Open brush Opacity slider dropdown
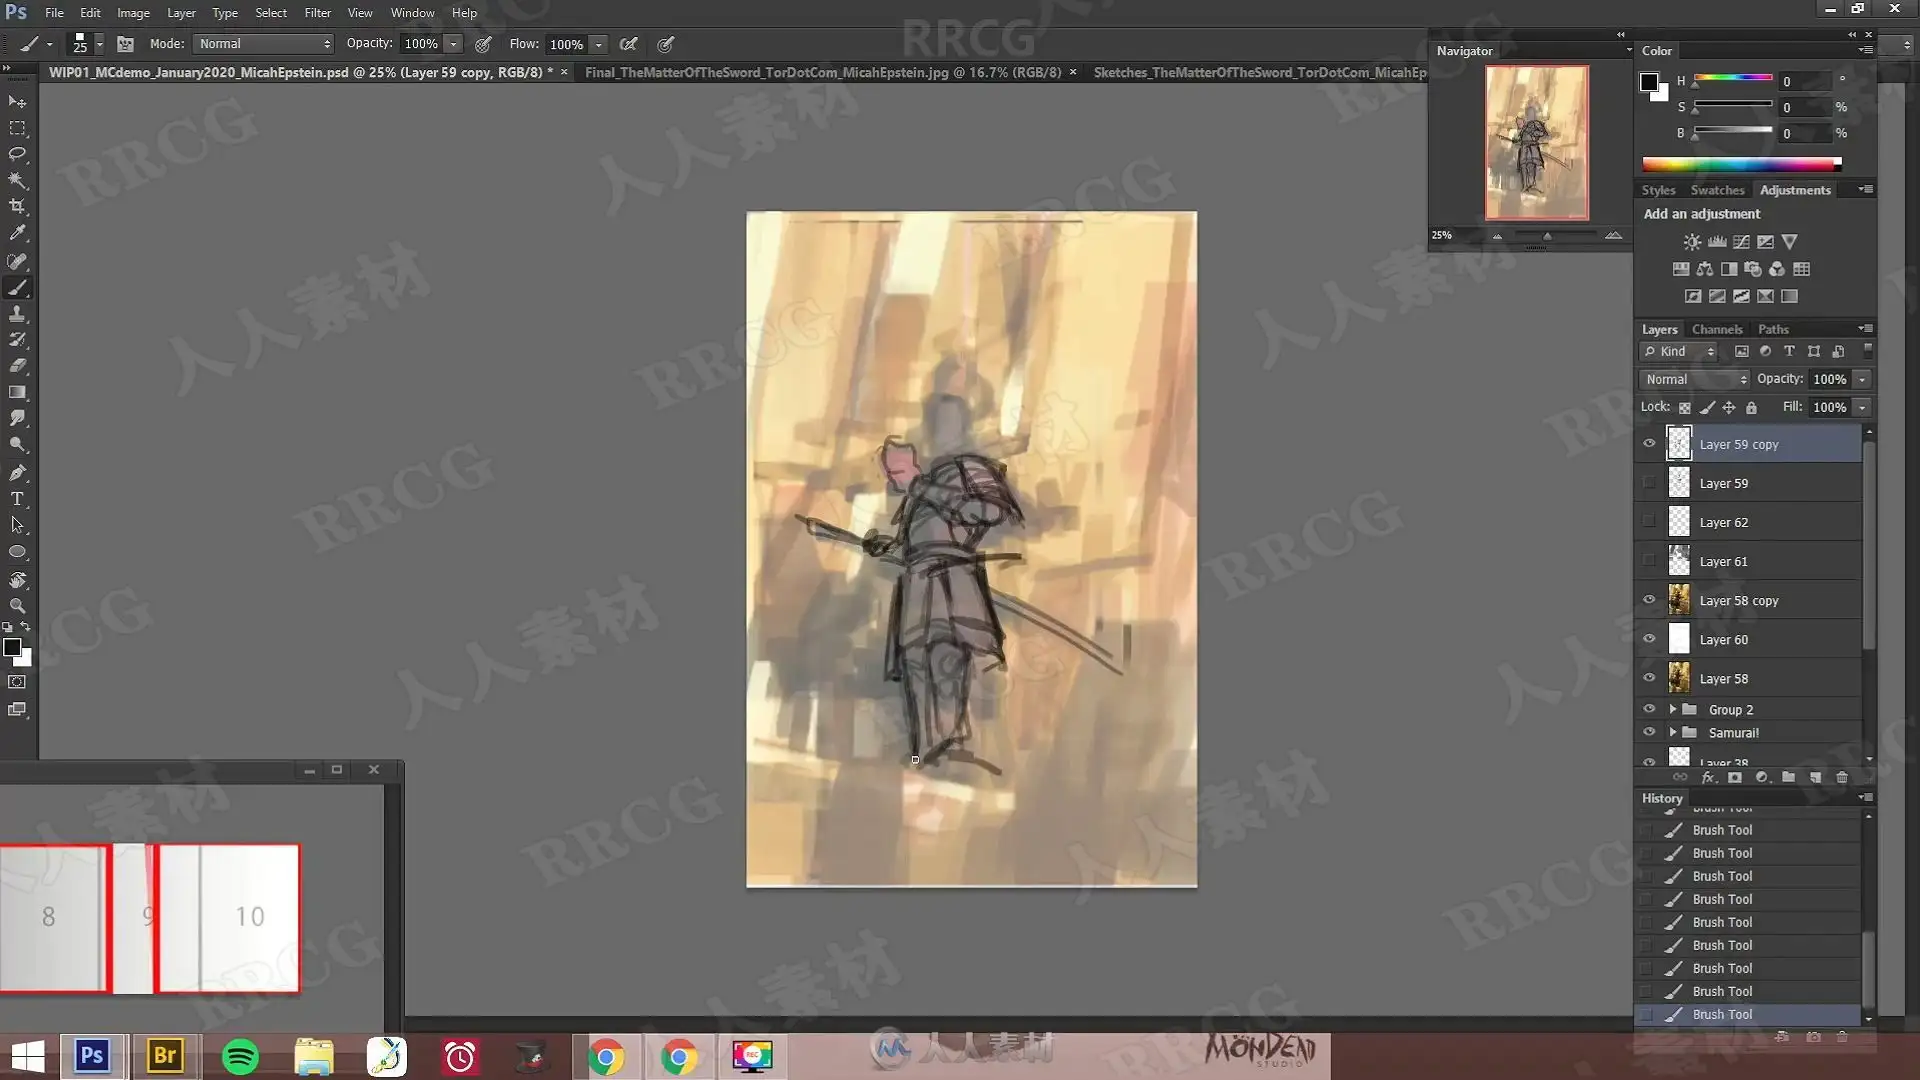Screen dimensions: 1920x1080 click(x=453, y=44)
